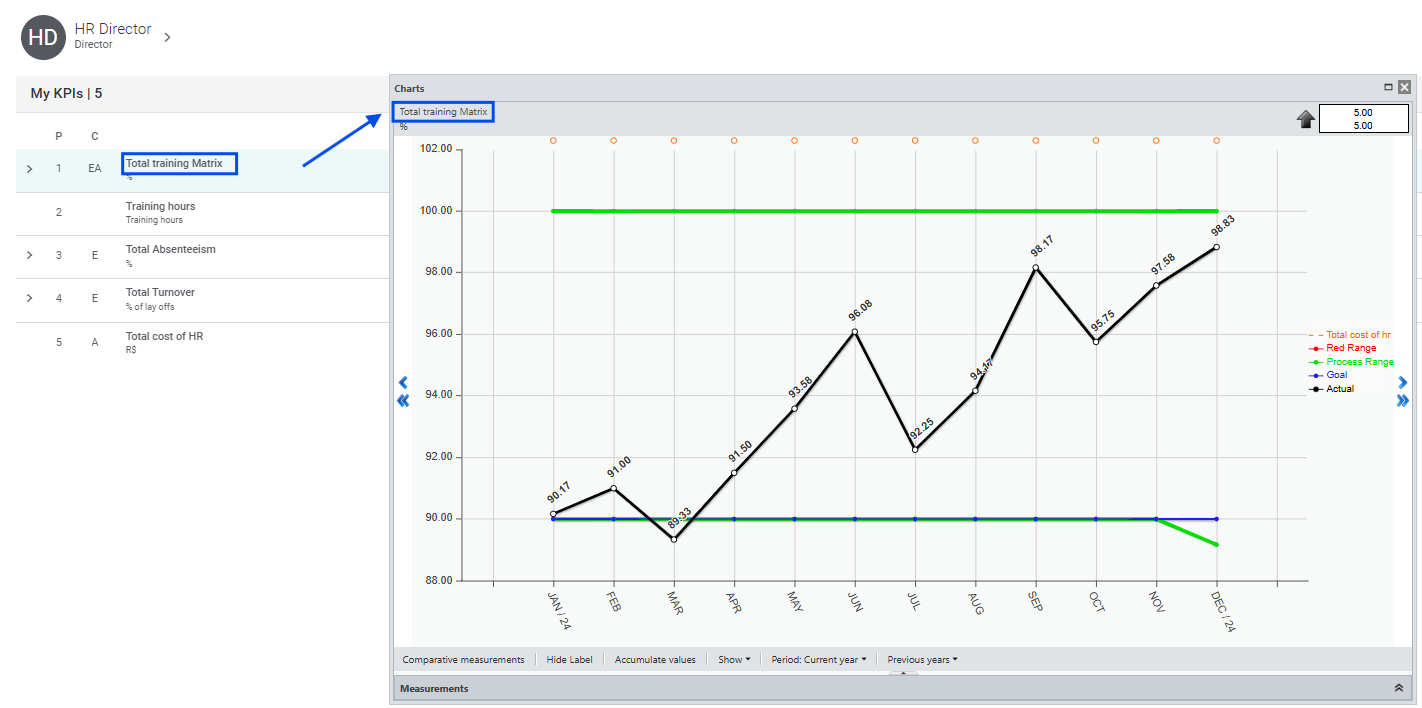Select Comparative measurements in chart toolbar

463,660
